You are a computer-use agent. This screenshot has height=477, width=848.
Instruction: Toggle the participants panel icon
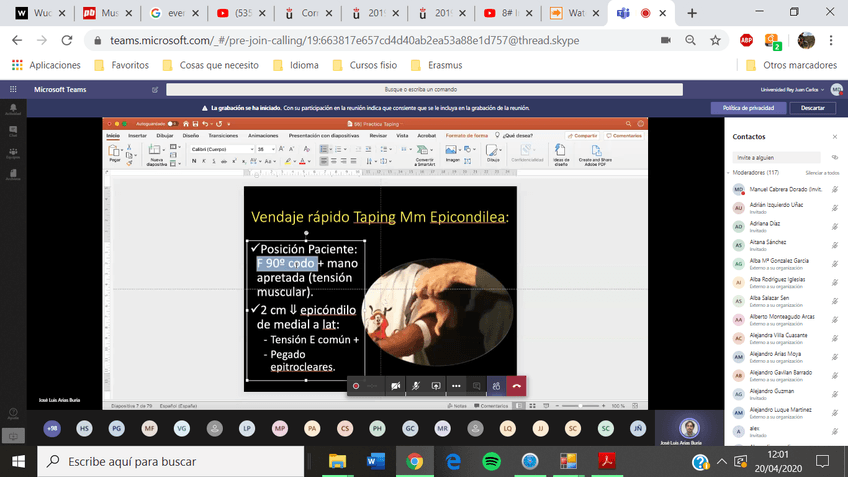tap(496, 386)
